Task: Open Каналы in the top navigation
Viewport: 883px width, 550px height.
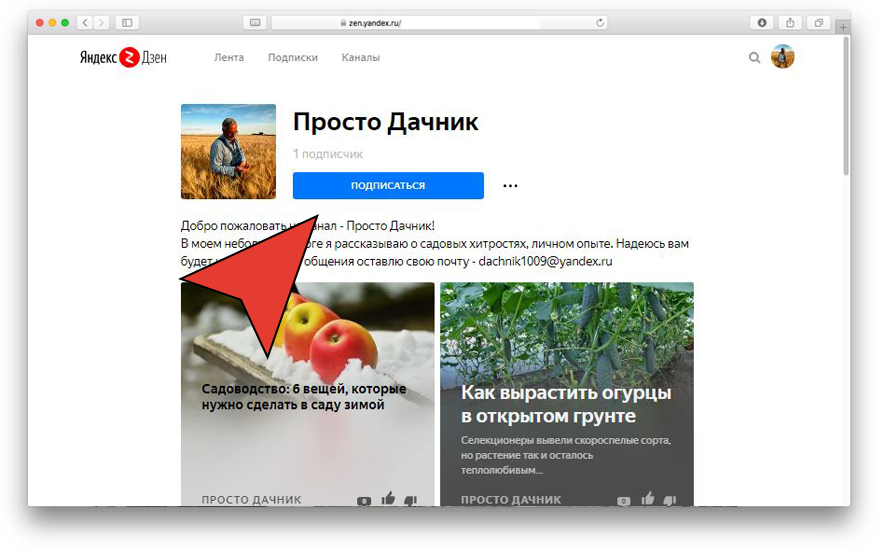Action: (360, 57)
